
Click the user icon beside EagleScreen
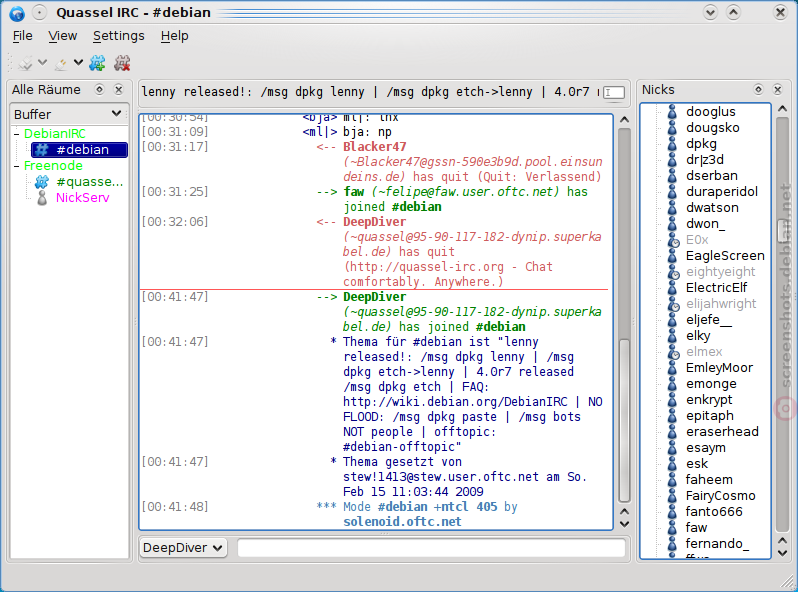tap(672, 256)
